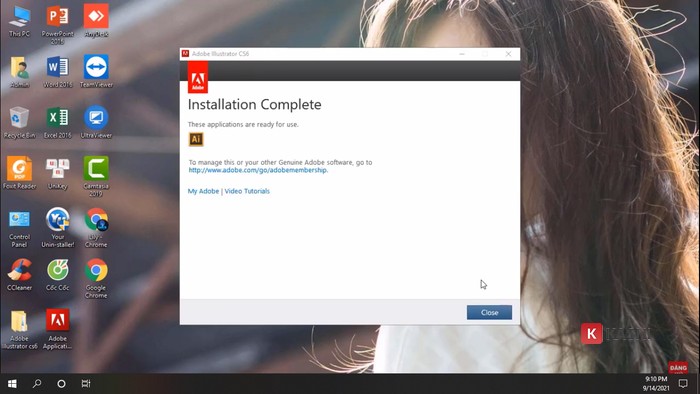Click the red Adobe logo in installer header
Screen dimensions: 700x394
[x=198, y=77]
